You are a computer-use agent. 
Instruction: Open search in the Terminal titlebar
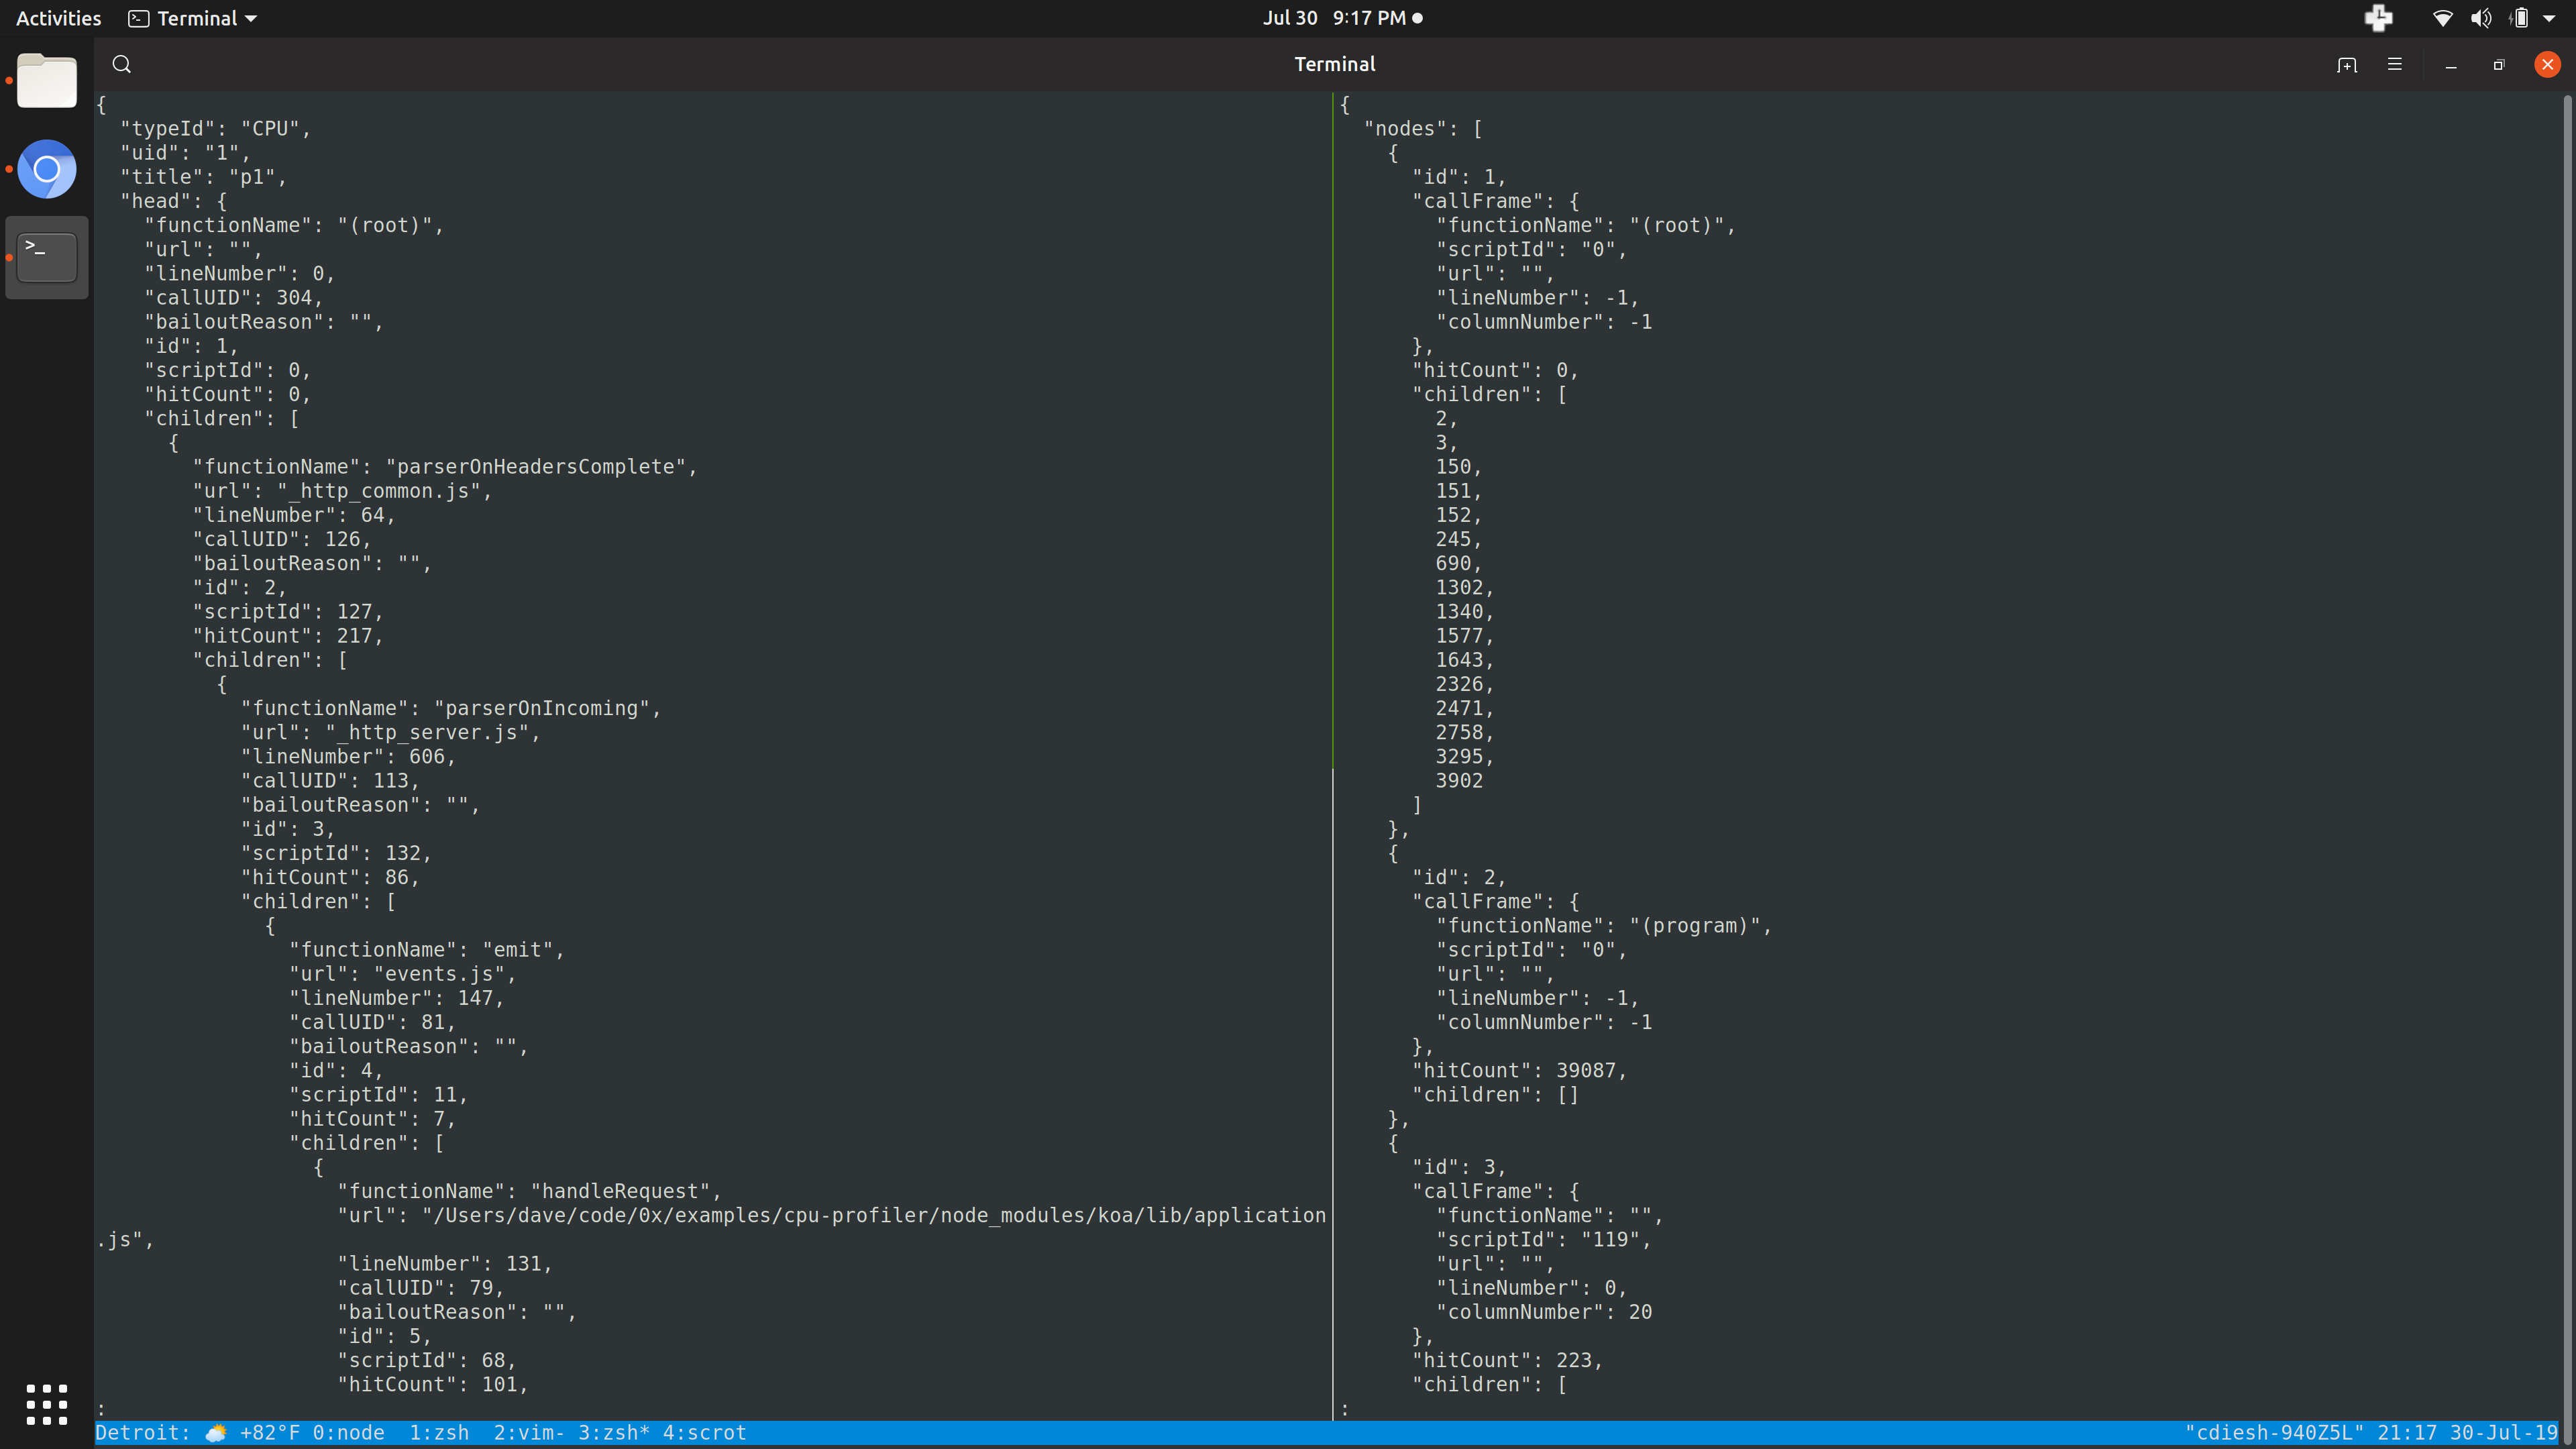point(122,63)
